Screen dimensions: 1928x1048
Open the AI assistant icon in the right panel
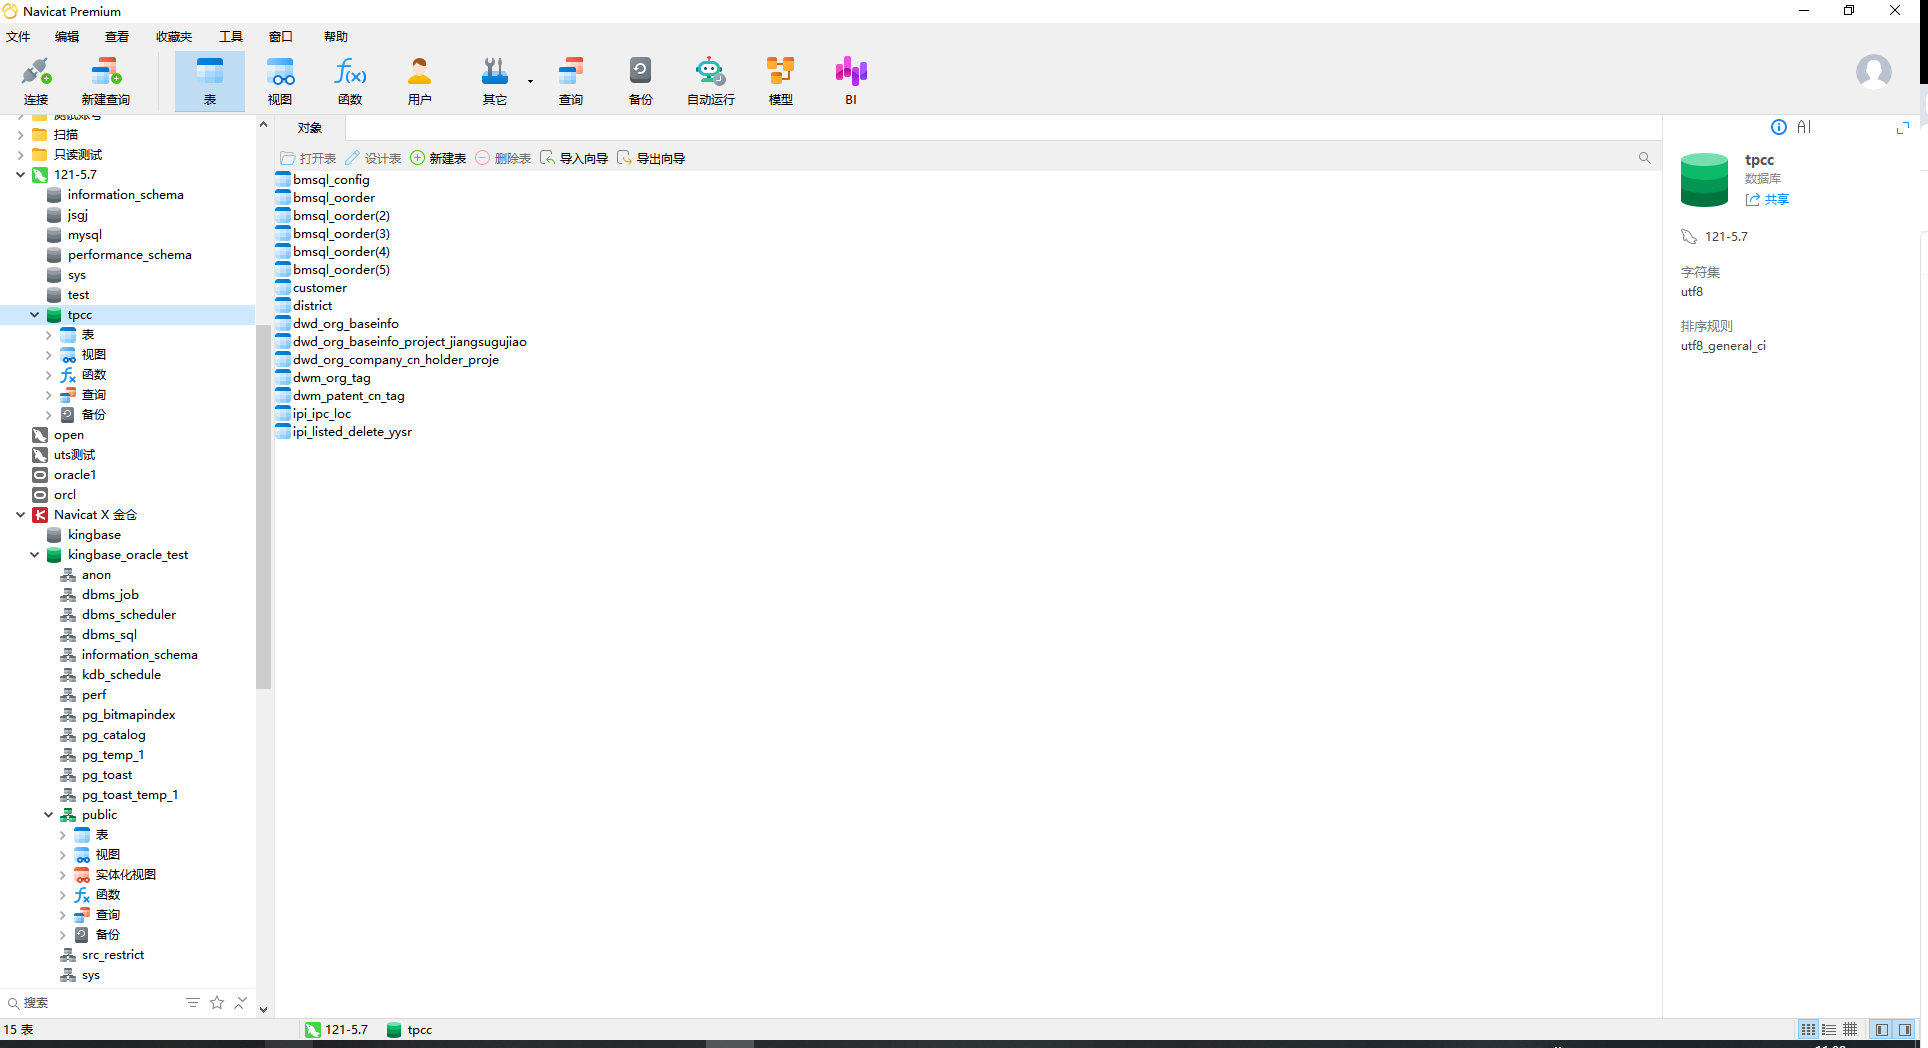click(x=1804, y=127)
